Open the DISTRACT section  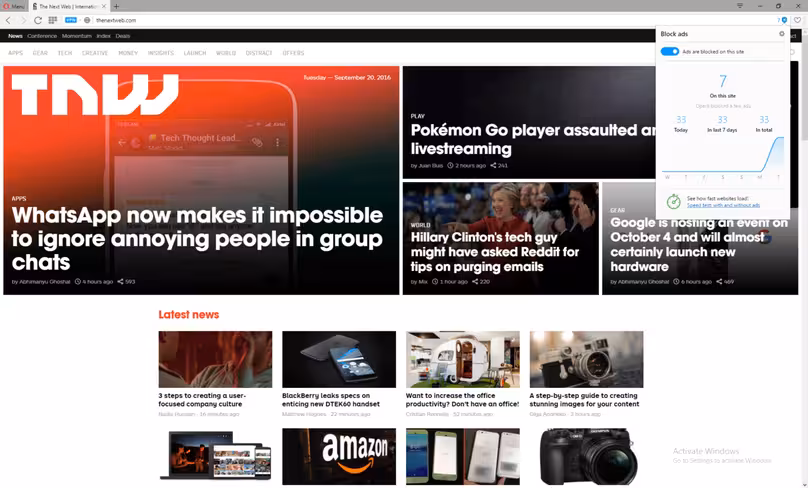click(259, 53)
